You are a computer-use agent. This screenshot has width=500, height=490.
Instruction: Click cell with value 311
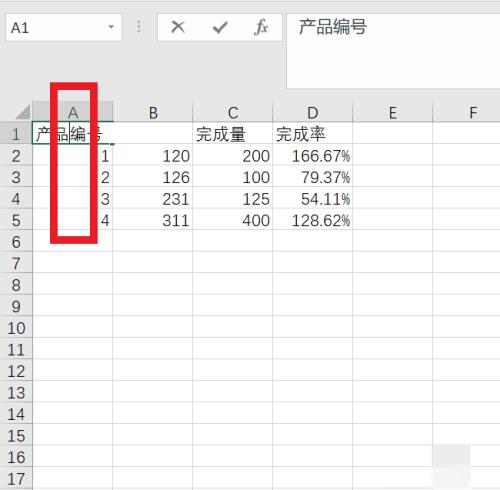coord(153,220)
